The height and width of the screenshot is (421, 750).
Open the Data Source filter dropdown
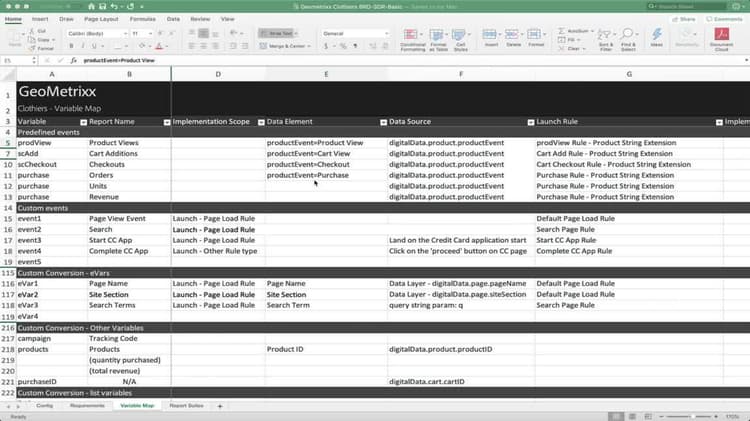pyautogui.click(x=530, y=122)
